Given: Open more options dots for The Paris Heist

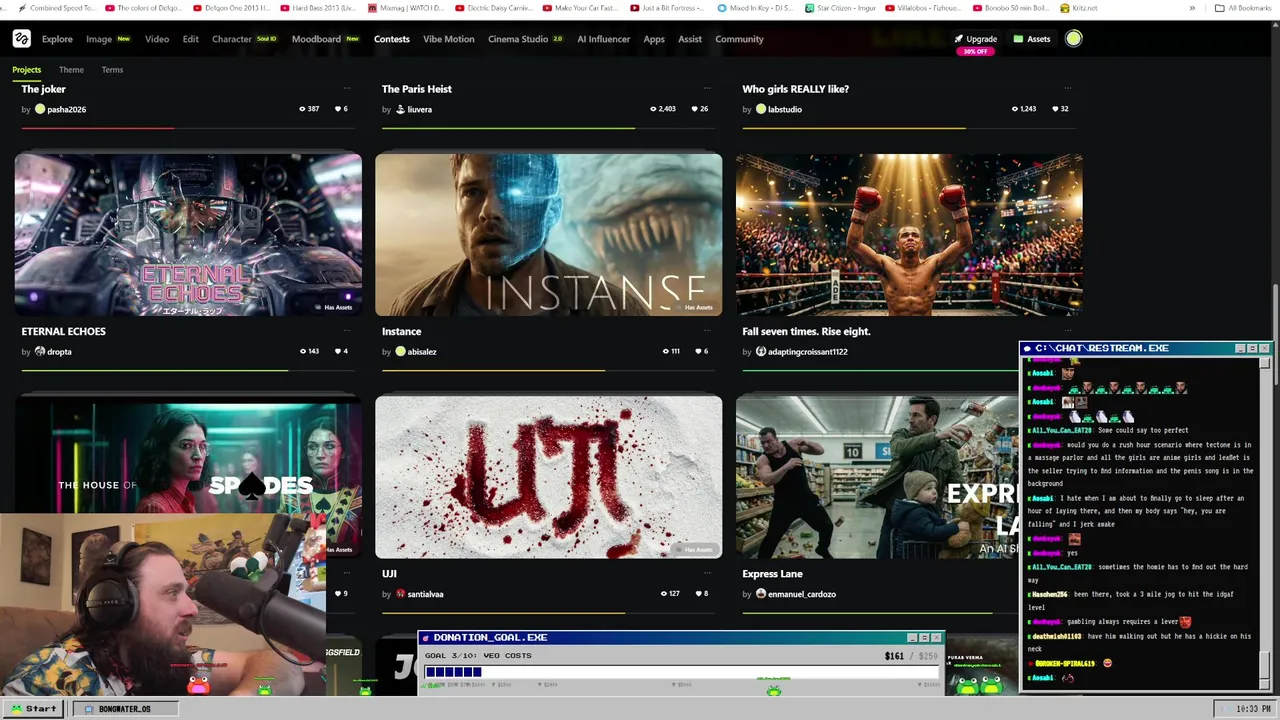Looking at the screenshot, I should (x=707, y=88).
